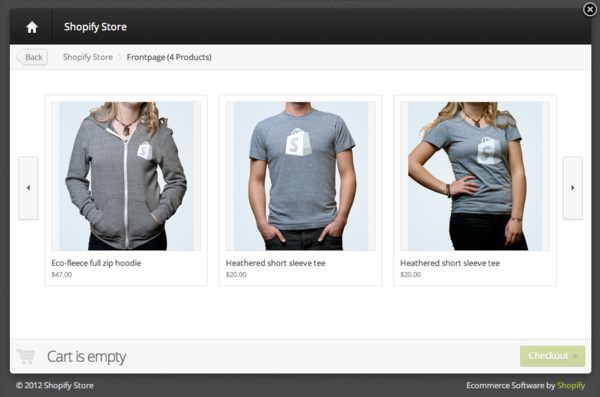
Task: Proceed with the Checkout button
Action: 552,356
